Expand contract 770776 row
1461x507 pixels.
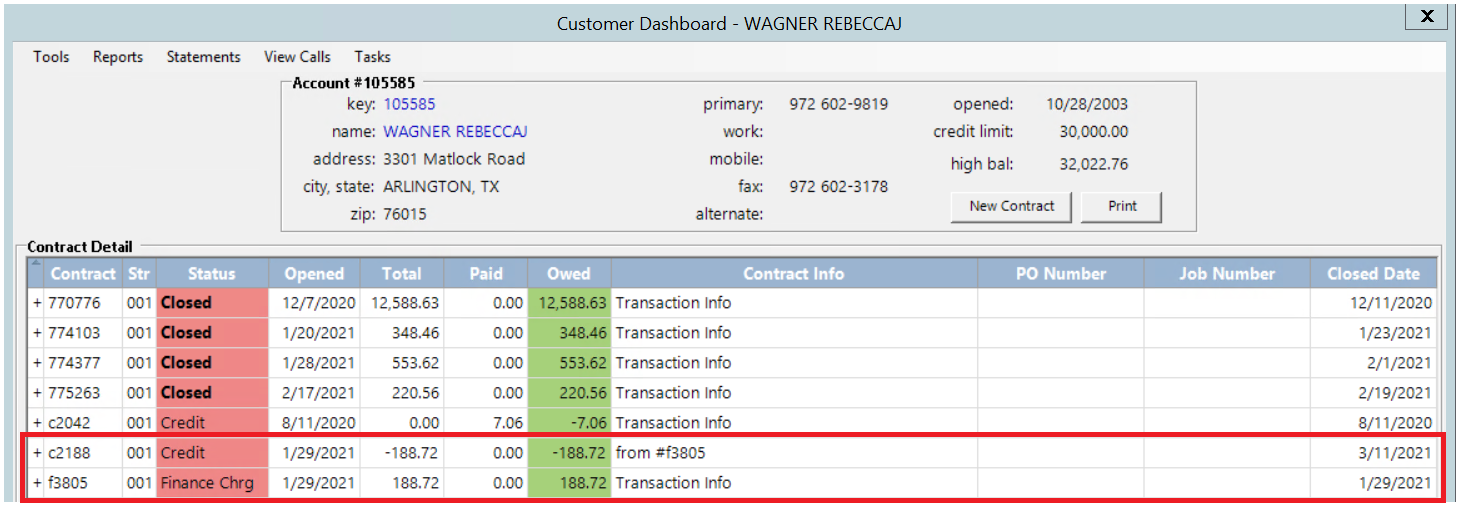point(37,303)
